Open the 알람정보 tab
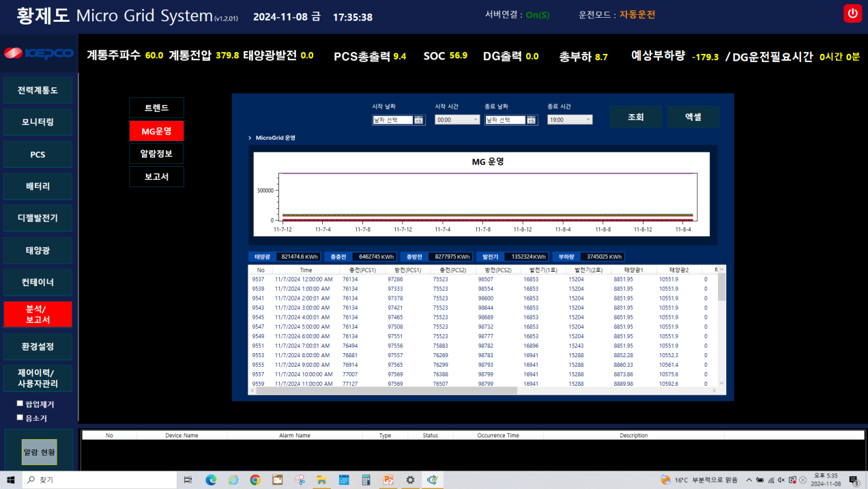 click(x=156, y=154)
